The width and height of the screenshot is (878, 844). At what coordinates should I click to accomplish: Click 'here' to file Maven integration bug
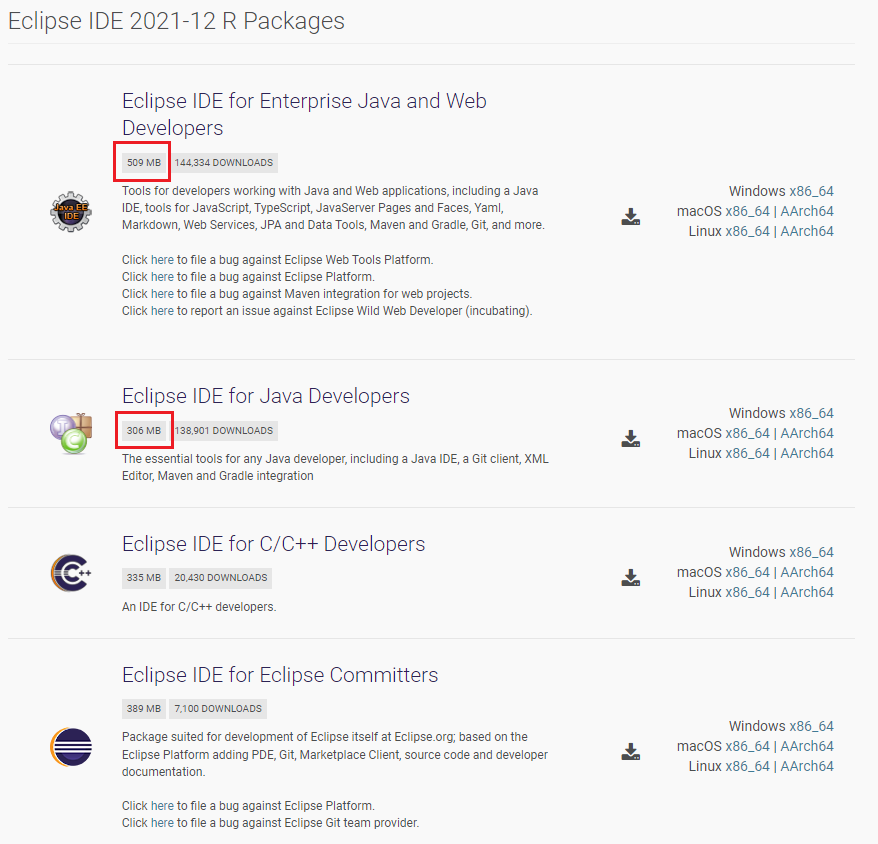[x=162, y=293]
